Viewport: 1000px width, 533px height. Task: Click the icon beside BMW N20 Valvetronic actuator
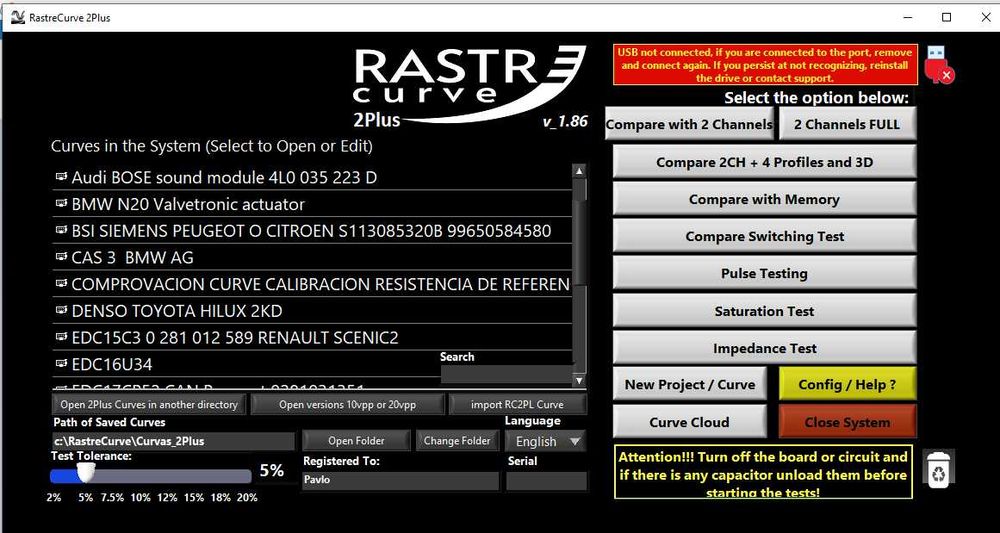tap(61, 203)
